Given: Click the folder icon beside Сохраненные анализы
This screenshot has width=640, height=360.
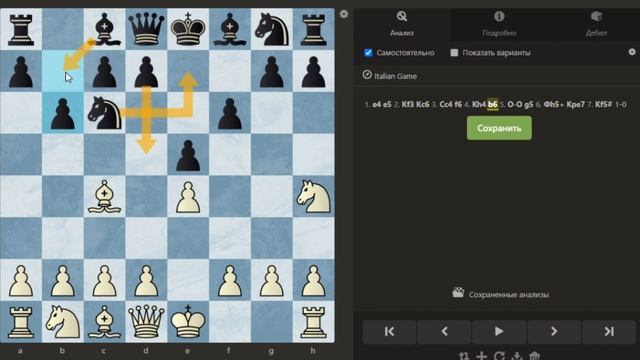Looking at the screenshot, I should point(458,293).
